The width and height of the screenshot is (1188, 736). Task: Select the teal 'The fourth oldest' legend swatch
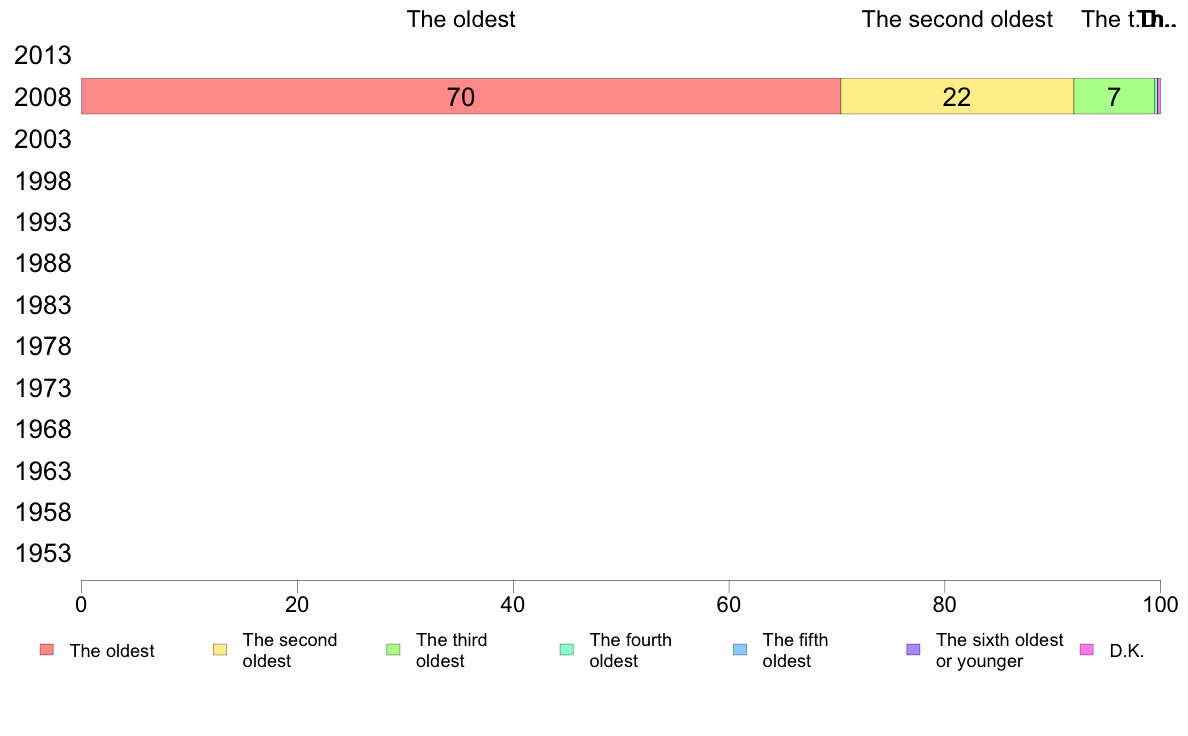(567, 650)
